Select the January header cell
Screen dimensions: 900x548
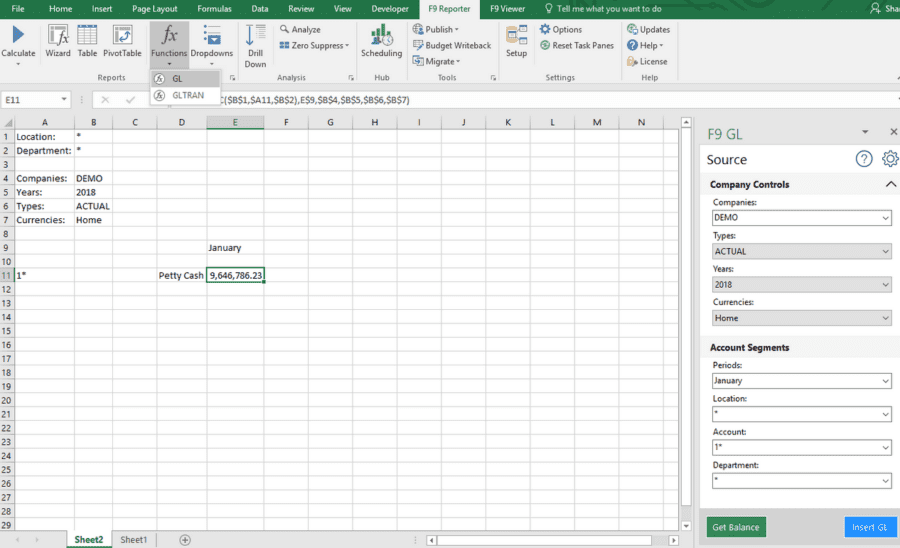pos(235,248)
